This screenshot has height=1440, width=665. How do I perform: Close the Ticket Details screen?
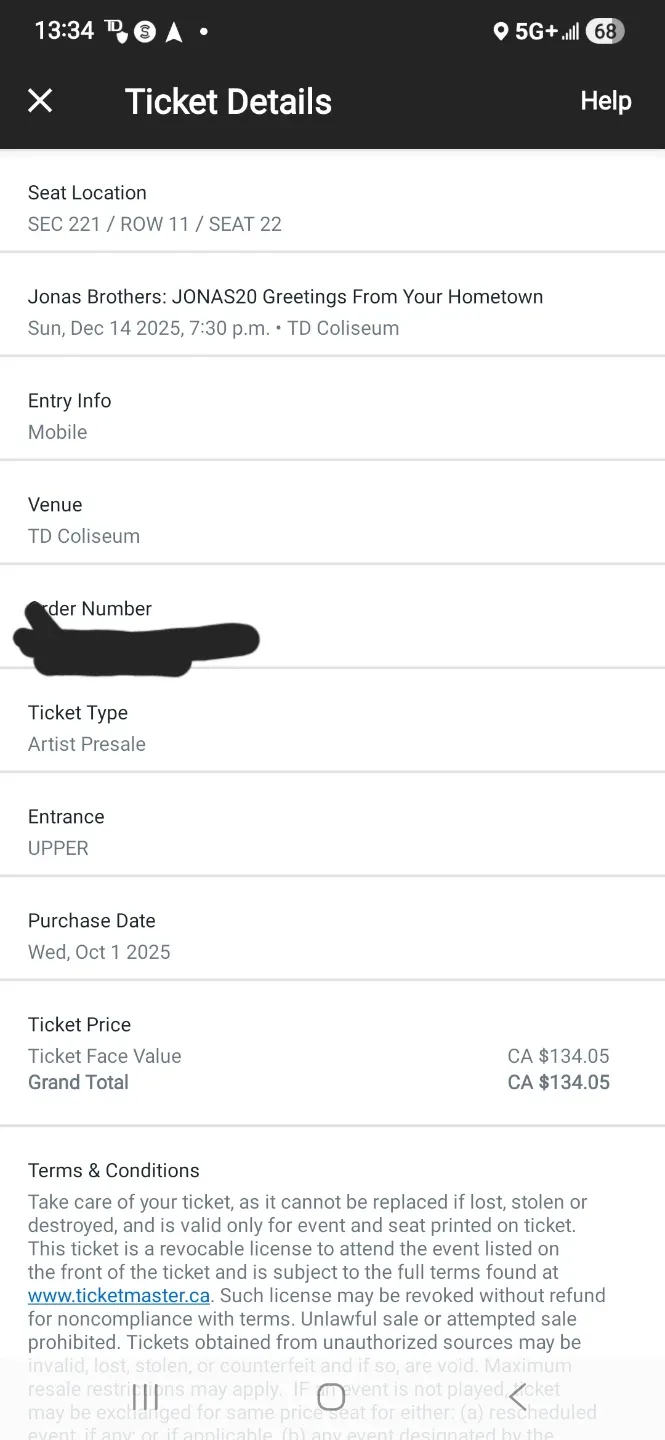[40, 100]
